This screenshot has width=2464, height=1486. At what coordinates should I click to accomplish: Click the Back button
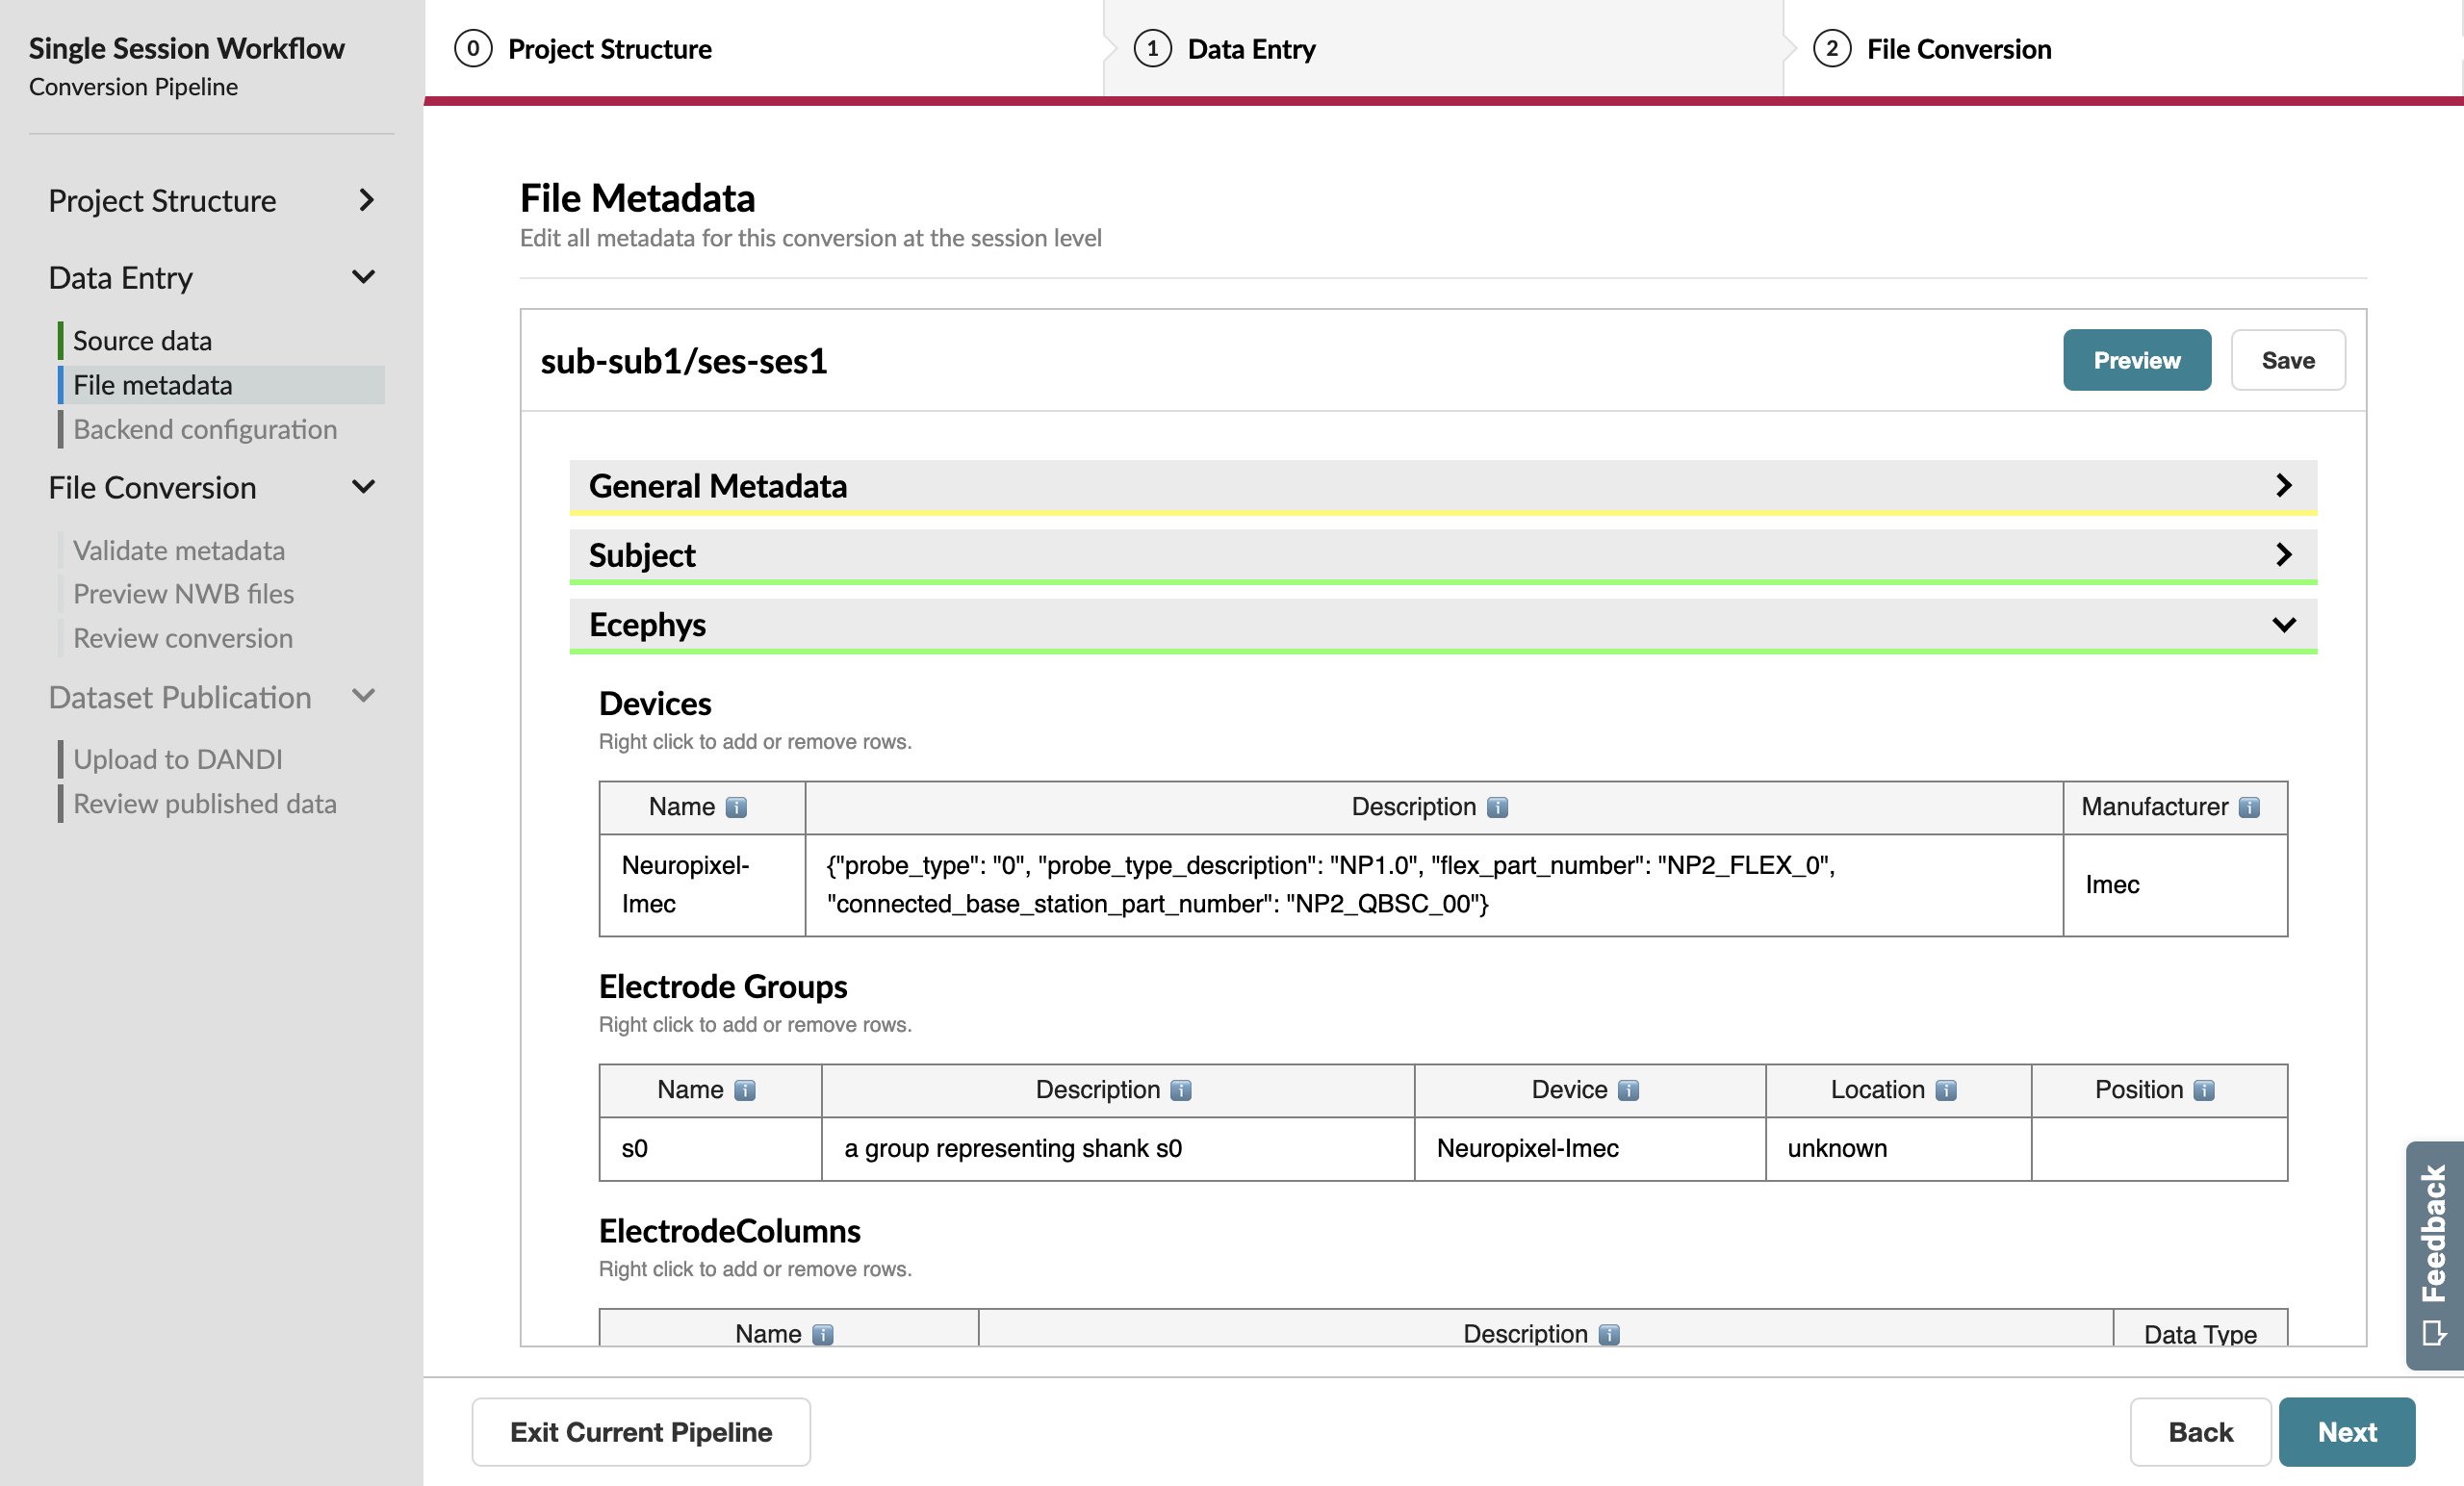pos(2200,1432)
